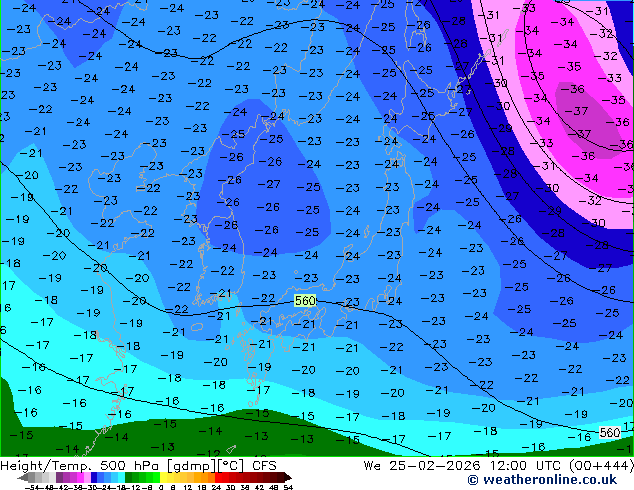Click the 'Height/Temp. 500 hPa' title text
Image resolution: width=634 pixels, height=490 pixels.
(x=80, y=466)
